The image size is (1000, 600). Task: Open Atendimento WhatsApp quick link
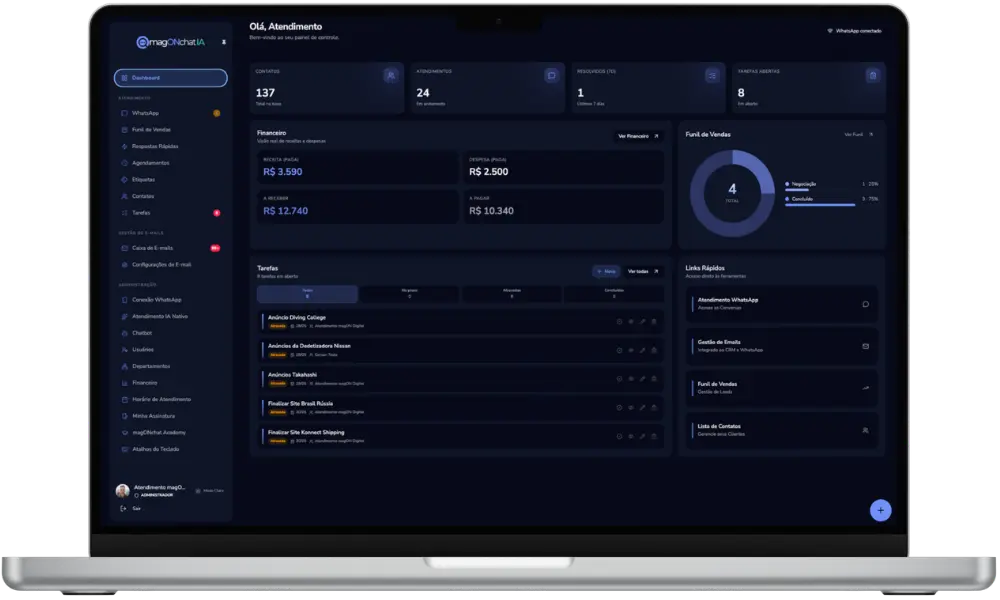point(781,304)
